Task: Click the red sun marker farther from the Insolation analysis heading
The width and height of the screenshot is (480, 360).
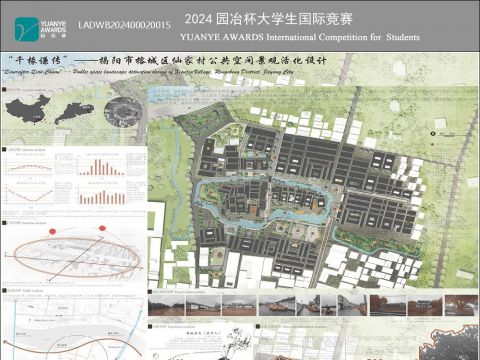Action: 102,228
